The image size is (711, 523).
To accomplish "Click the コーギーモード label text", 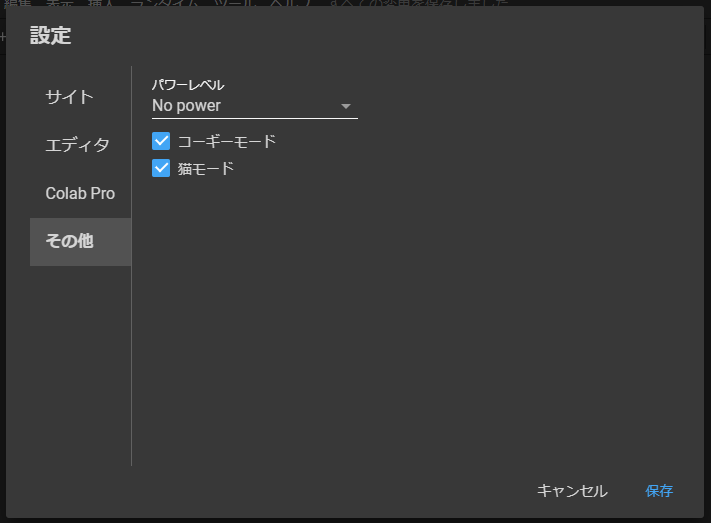I will tap(227, 142).
